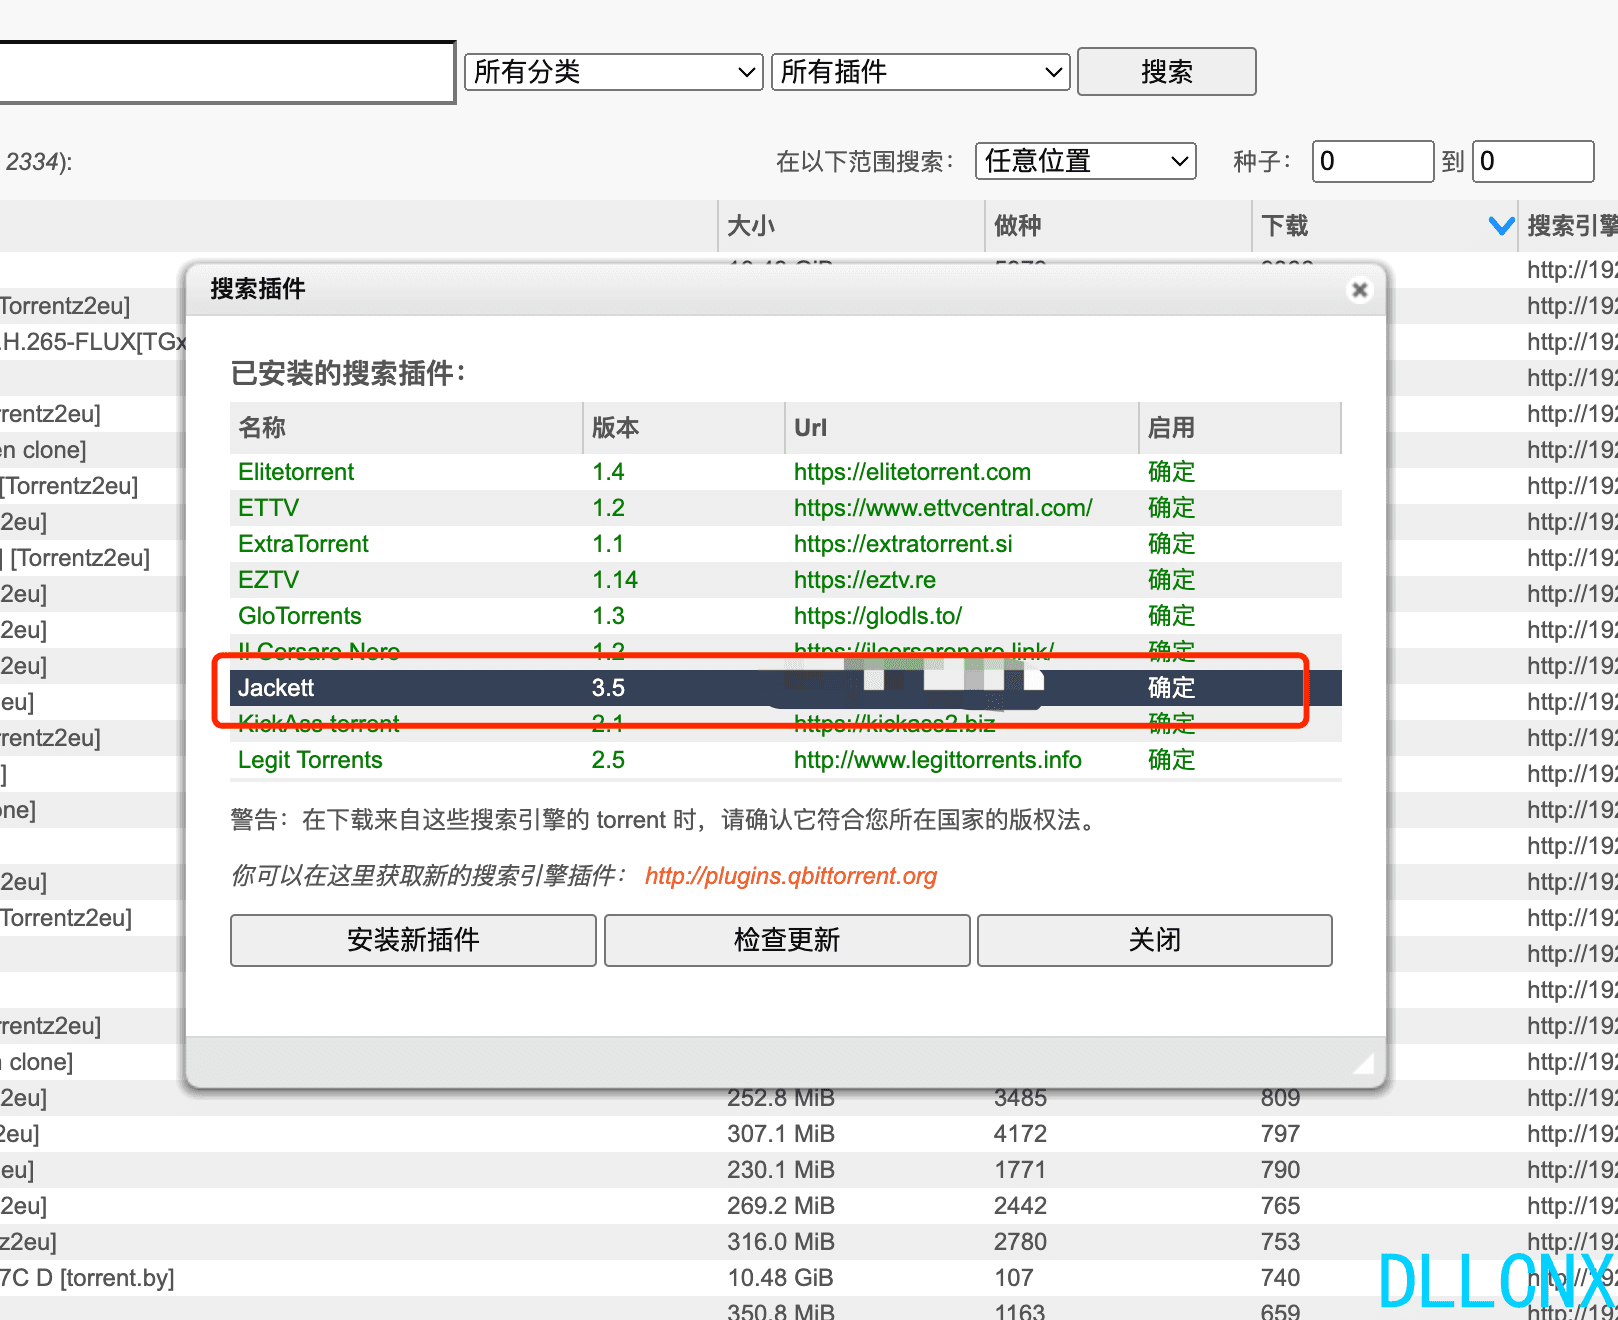1618x1320 pixels.
Task: Select the ETTV plugin row
Action: point(785,508)
